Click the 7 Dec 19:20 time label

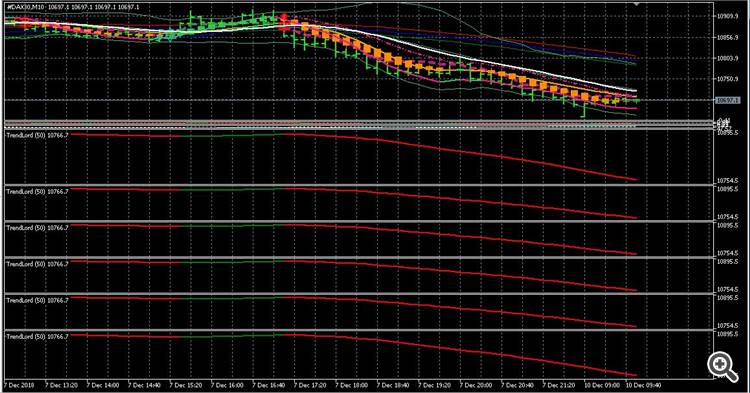435,385
